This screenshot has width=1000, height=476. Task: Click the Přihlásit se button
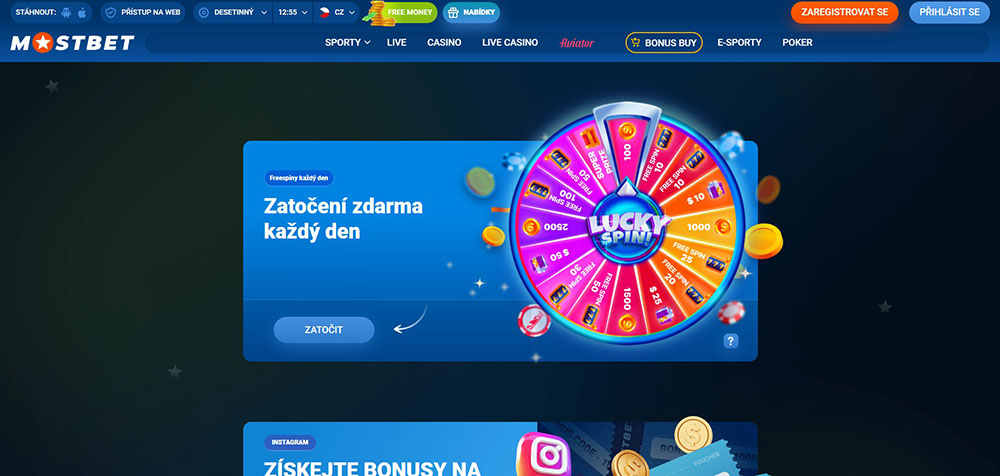tap(949, 12)
